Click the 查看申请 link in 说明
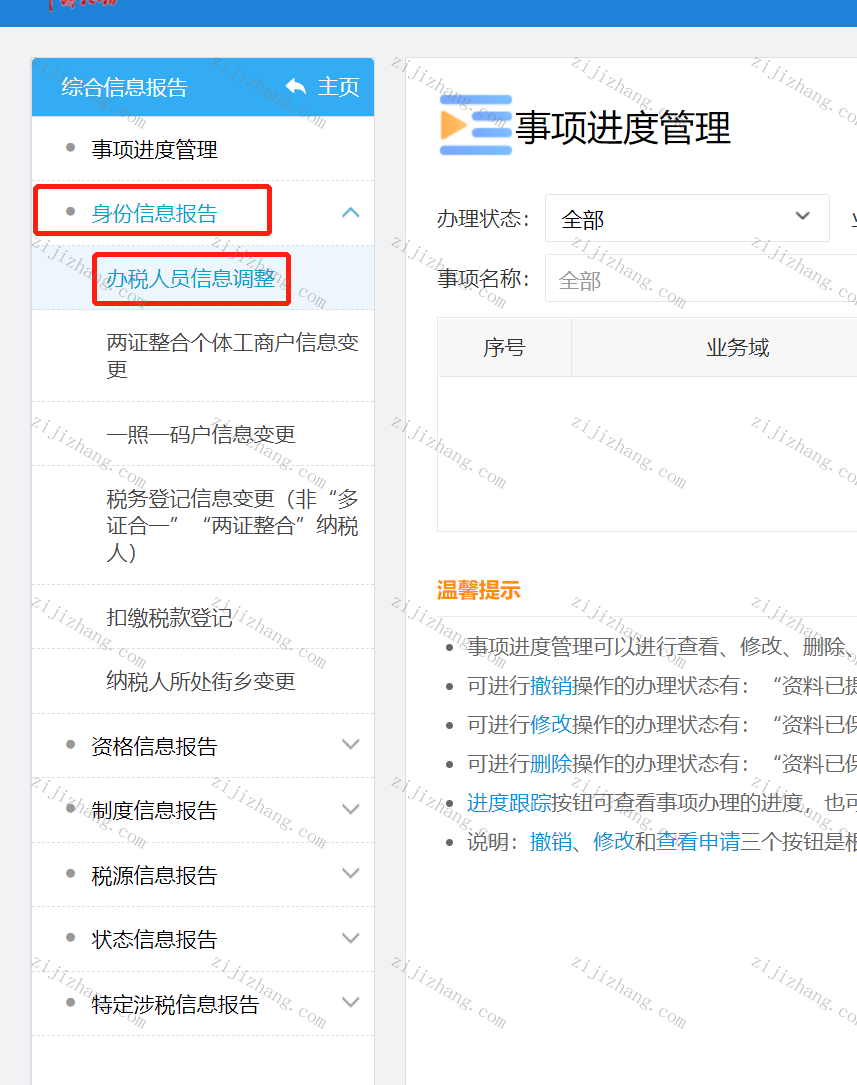 698,841
